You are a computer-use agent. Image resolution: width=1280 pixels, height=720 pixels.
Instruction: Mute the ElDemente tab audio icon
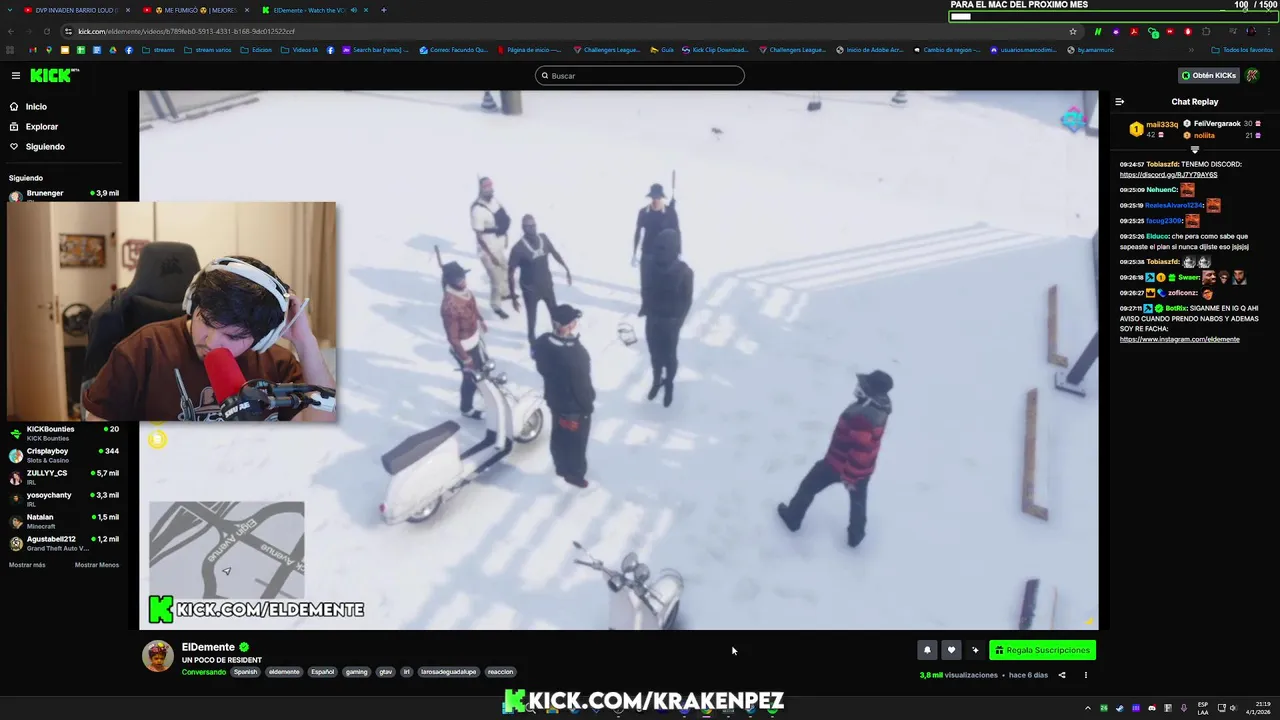[x=353, y=10]
